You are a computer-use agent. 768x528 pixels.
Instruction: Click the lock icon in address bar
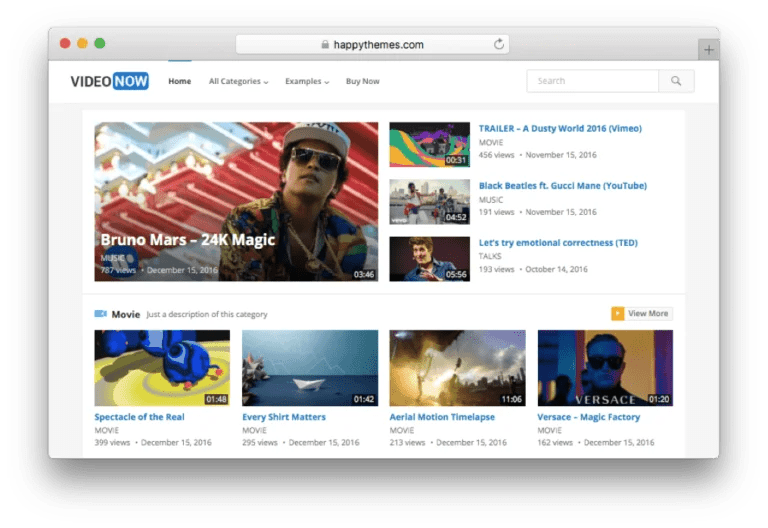(325, 45)
